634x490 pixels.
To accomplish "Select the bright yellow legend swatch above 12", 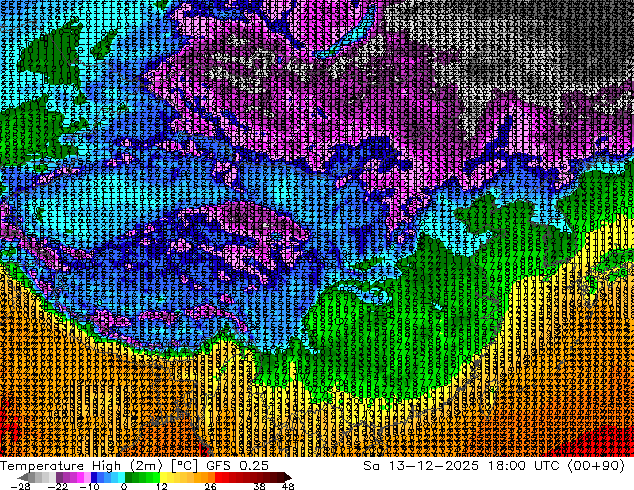I will click(x=163, y=477).
